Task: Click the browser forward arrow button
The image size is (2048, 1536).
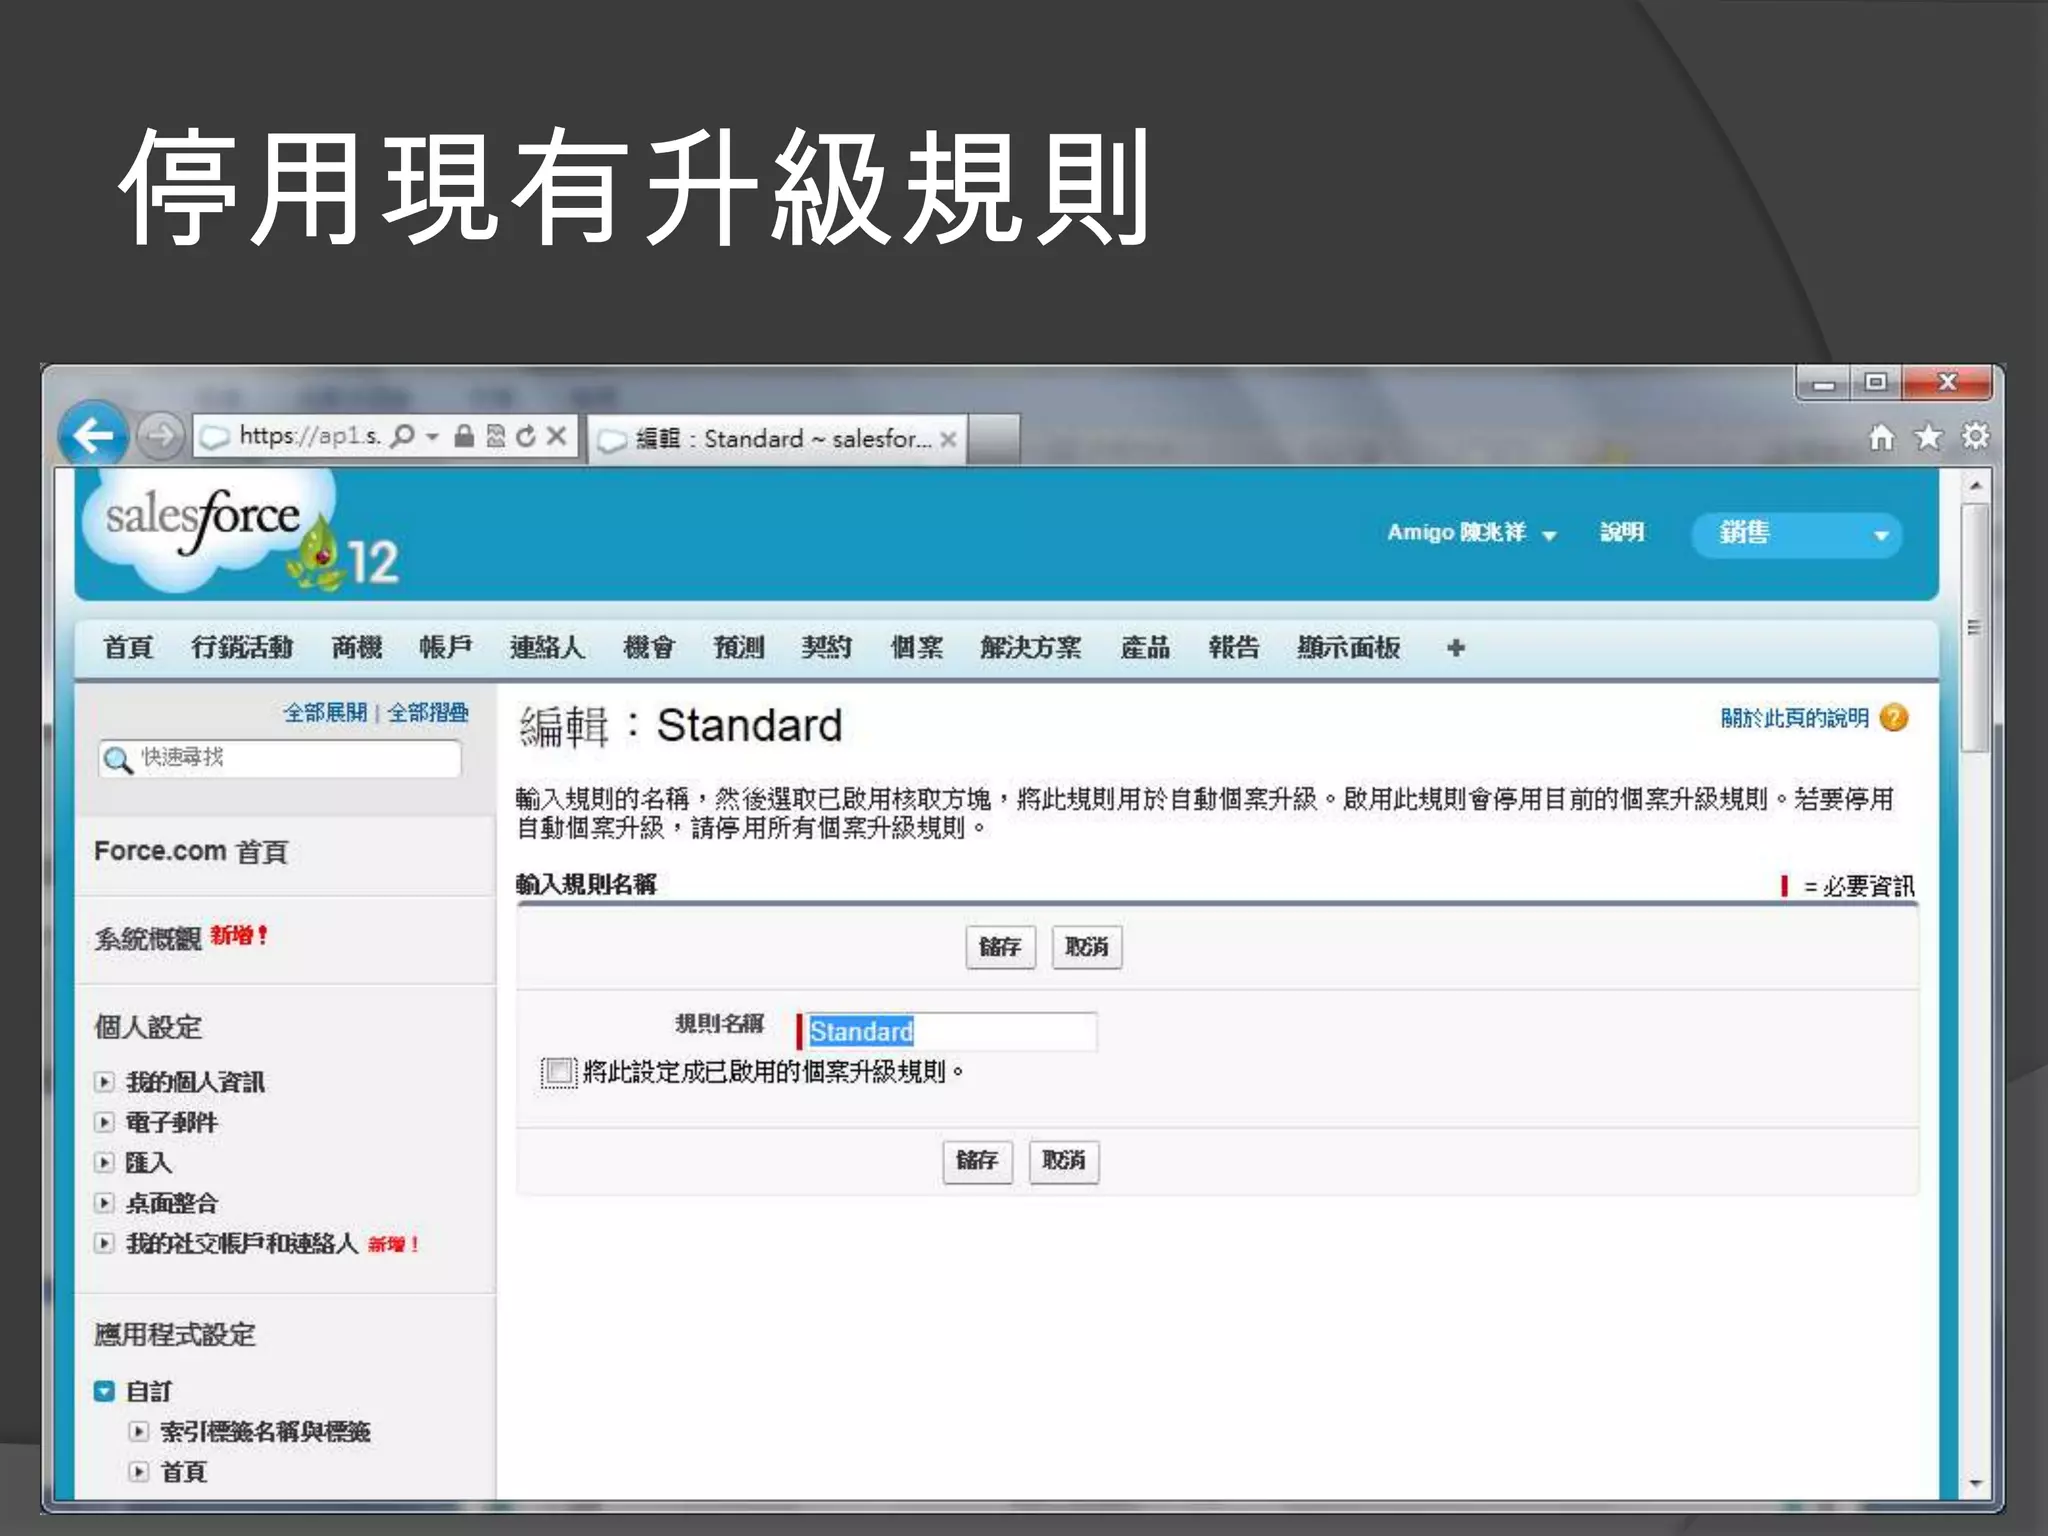Action: point(160,436)
